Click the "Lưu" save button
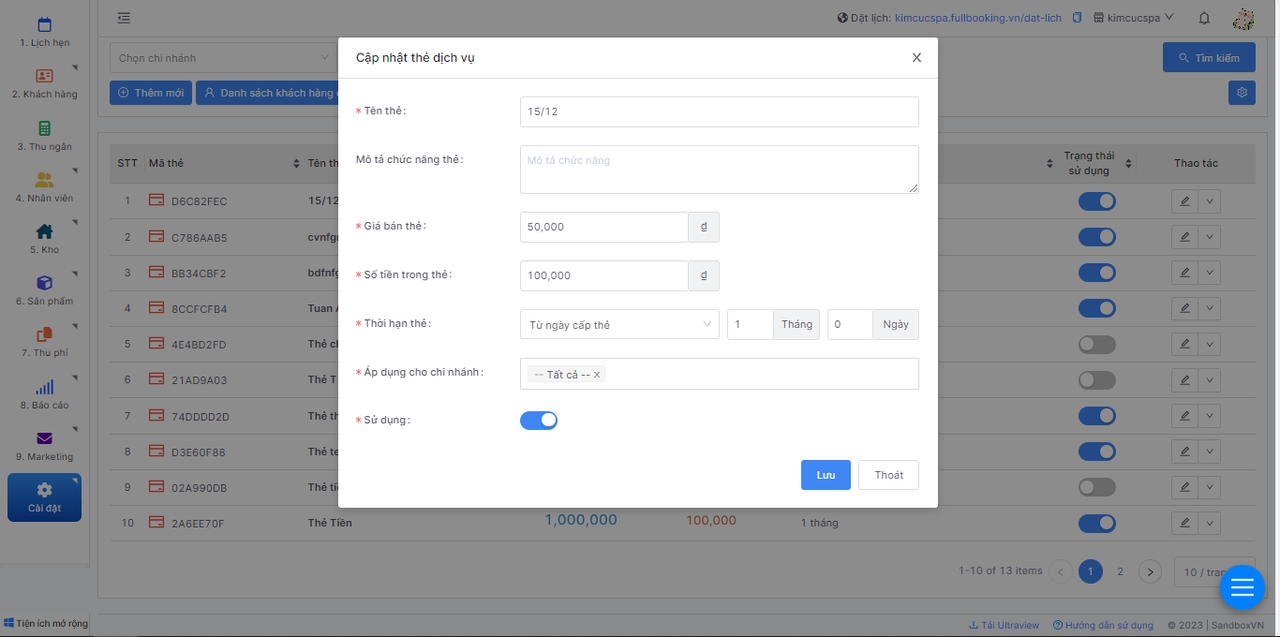The width and height of the screenshot is (1280, 637). tap(825, 475)
